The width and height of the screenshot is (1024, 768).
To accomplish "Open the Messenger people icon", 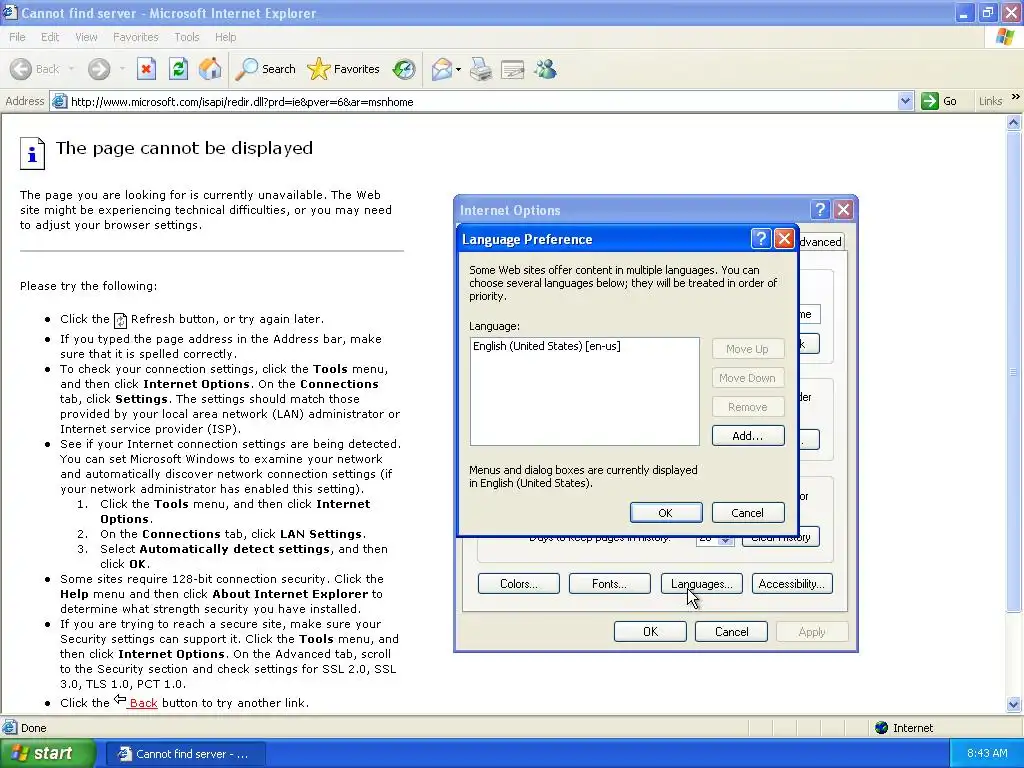I will click(x=545, y=69).
